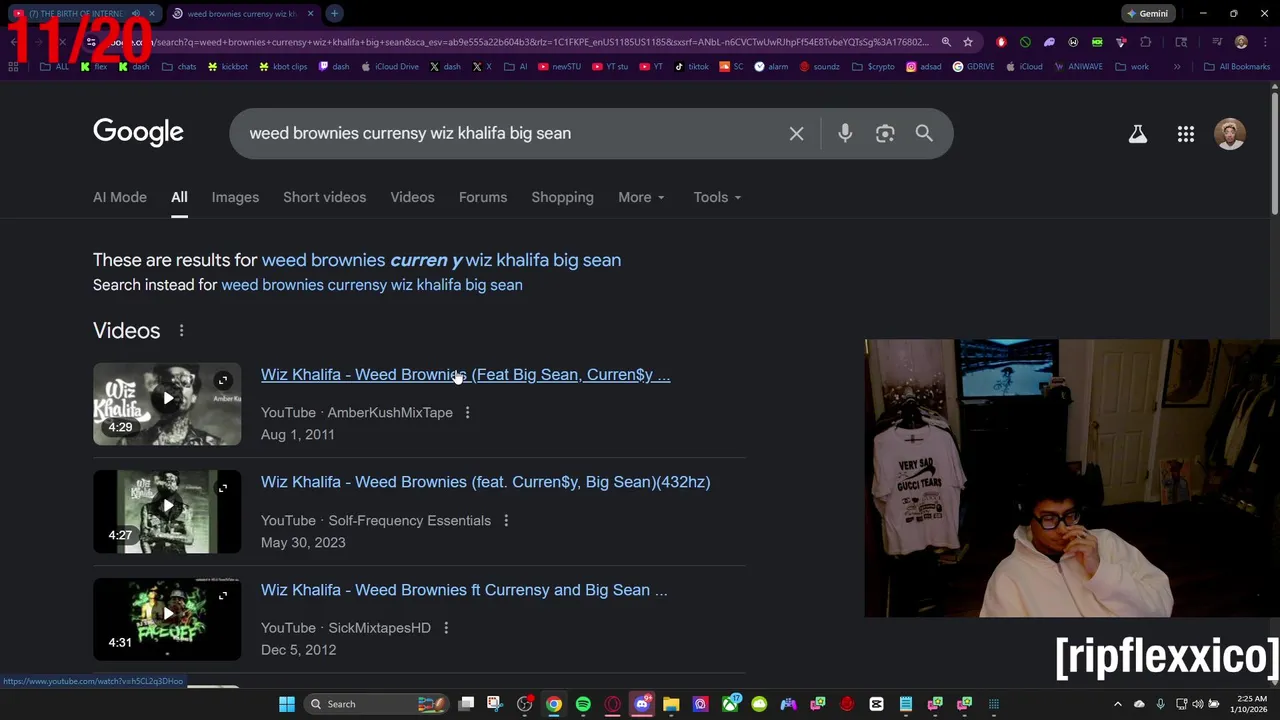Open the Google apps grid
The height and width of the screenshot is (720, 1280).
pos(1186,134)
